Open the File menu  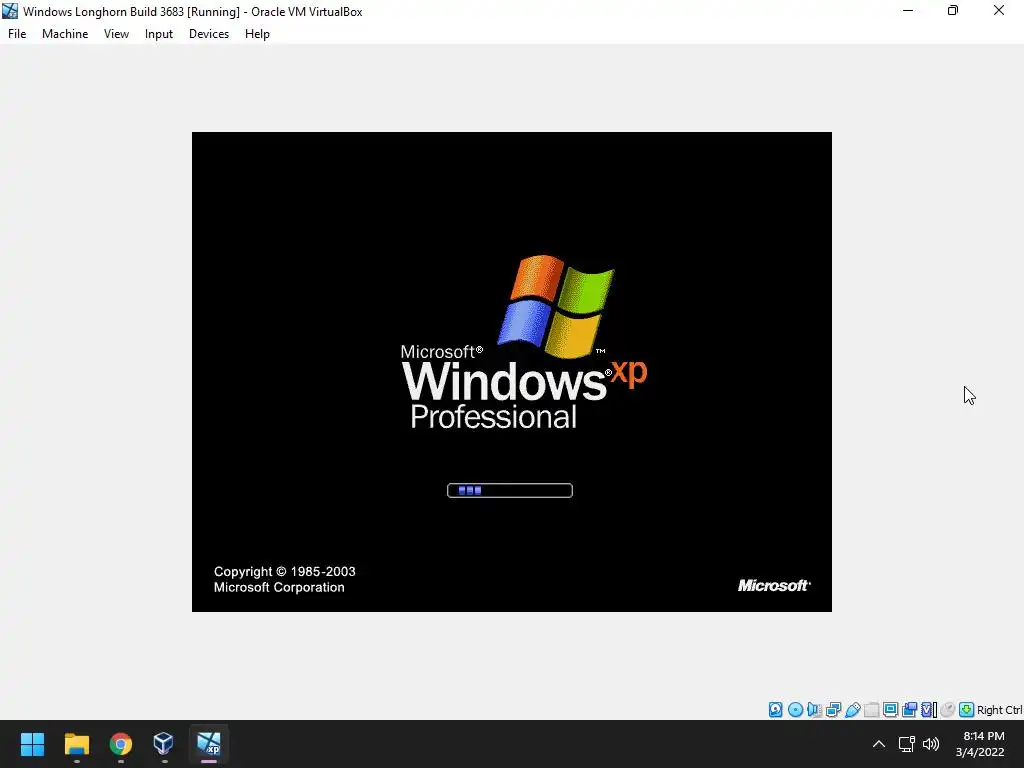[x=17, y=34]
